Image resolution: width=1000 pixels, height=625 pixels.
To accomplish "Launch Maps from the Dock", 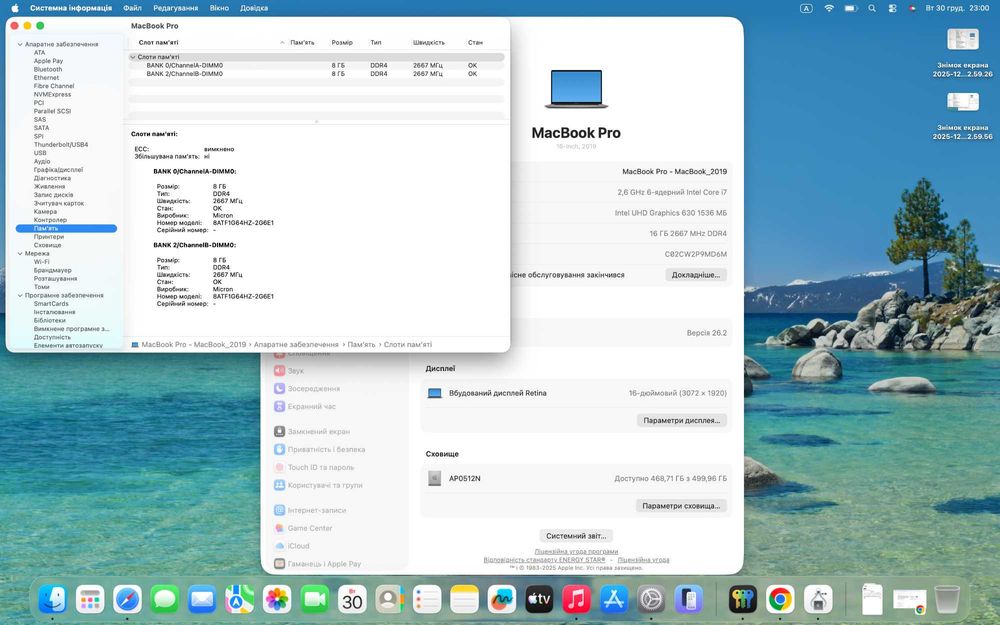I will pyautogui.click(x=240, y=599).
